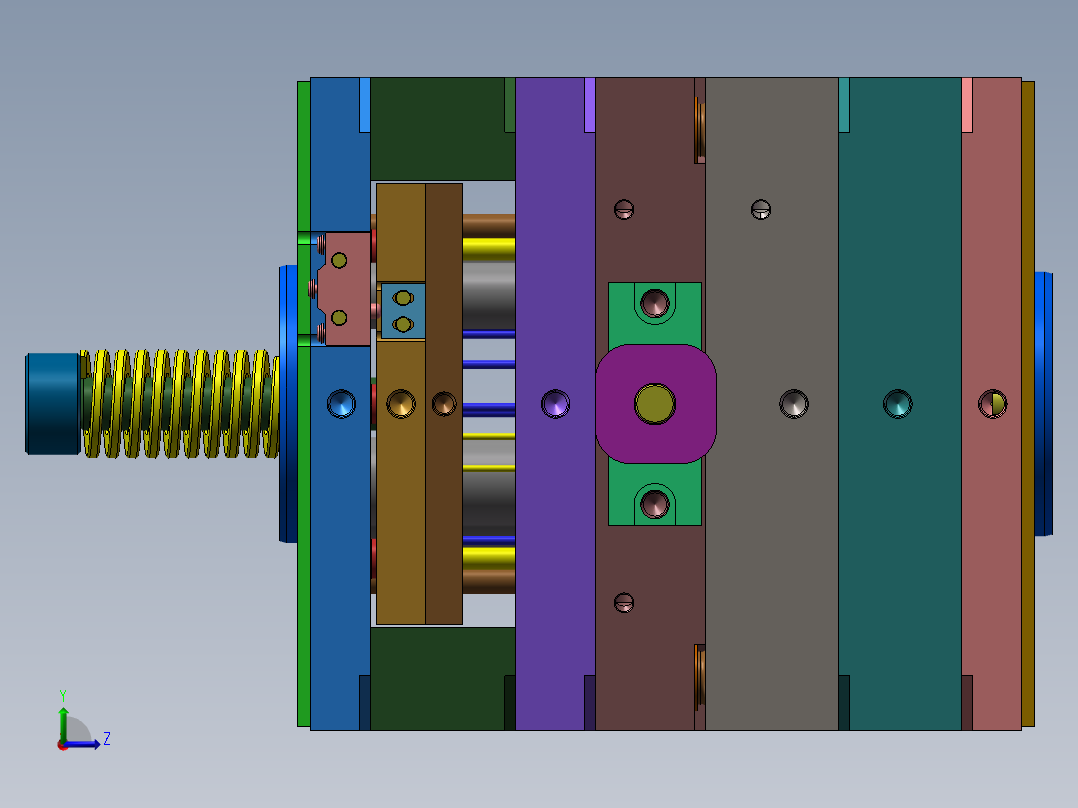Select the blue Z axis arrow of the triad
Image resolution: width=1078 pixels, height=808 pixels.
84,744
